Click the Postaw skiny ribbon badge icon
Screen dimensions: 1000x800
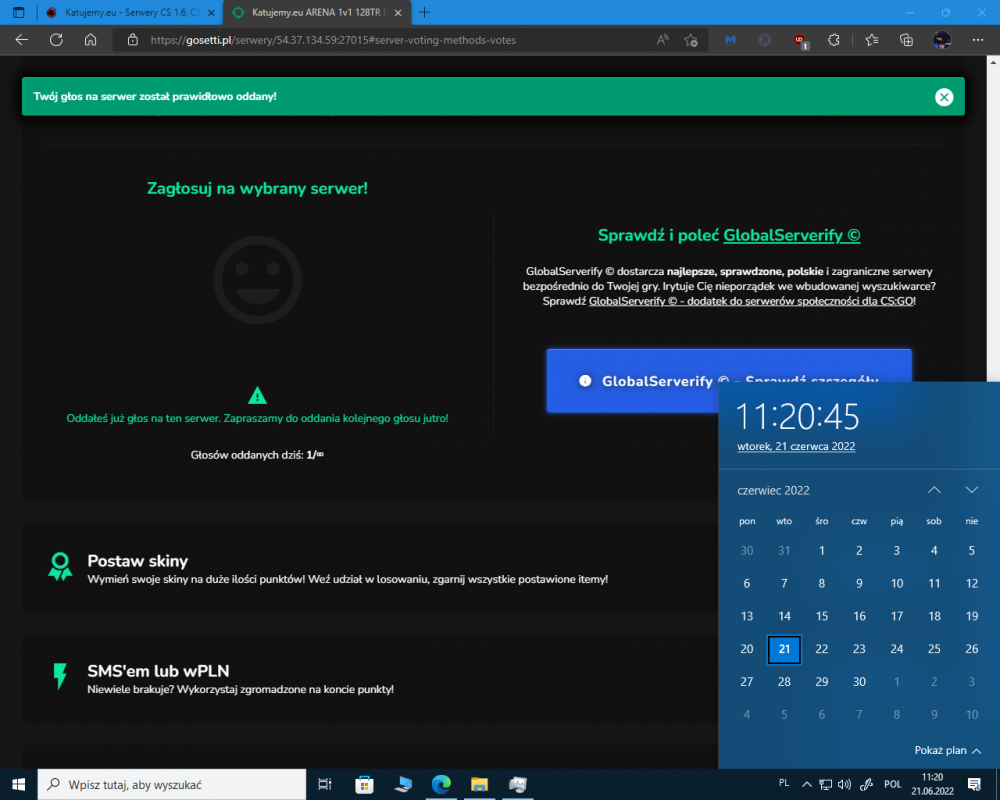click(x=60, y=567)
